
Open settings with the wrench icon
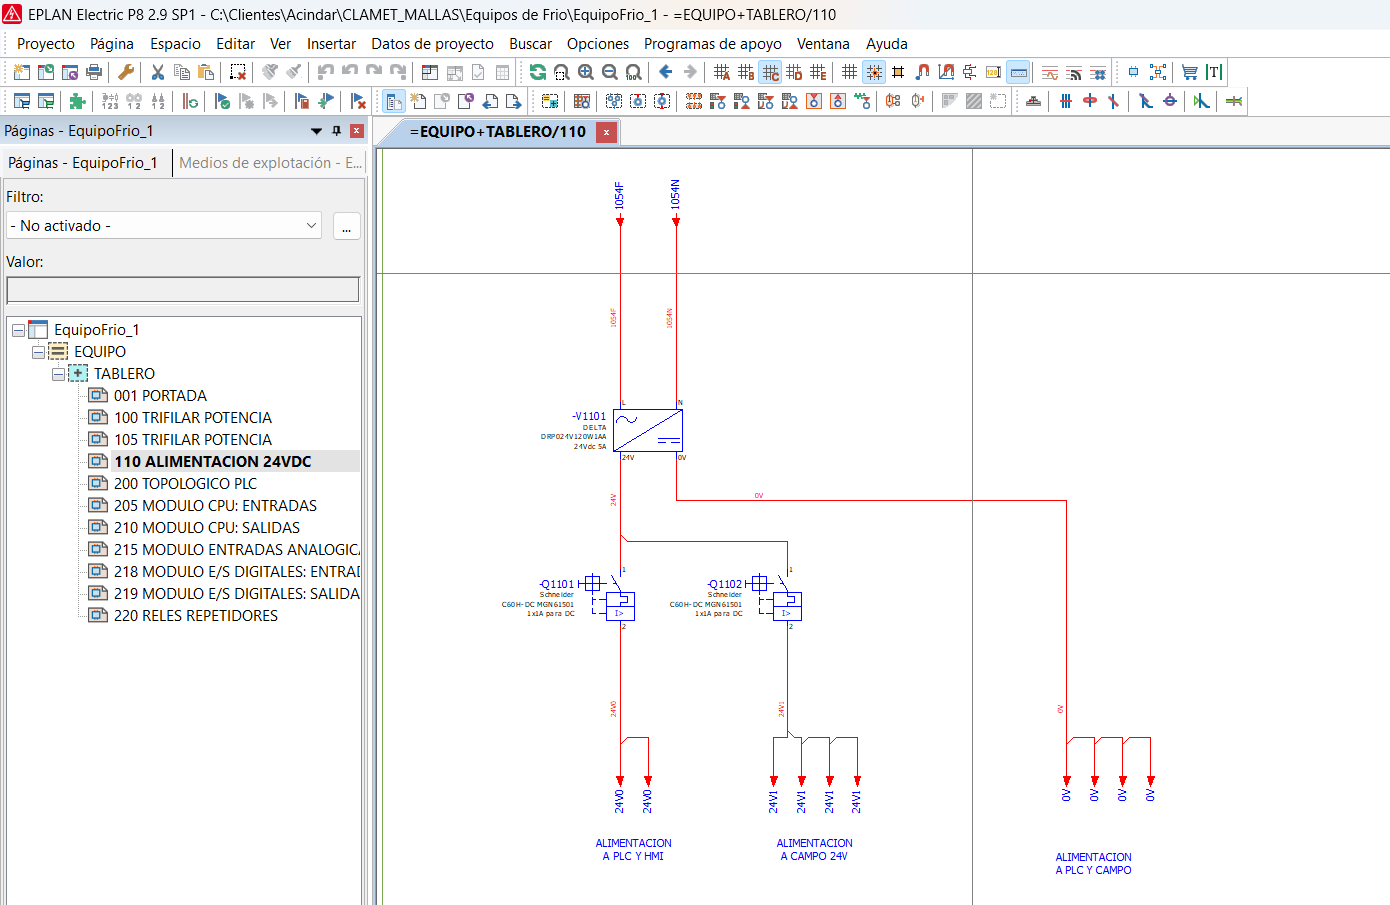pos(126,72)
